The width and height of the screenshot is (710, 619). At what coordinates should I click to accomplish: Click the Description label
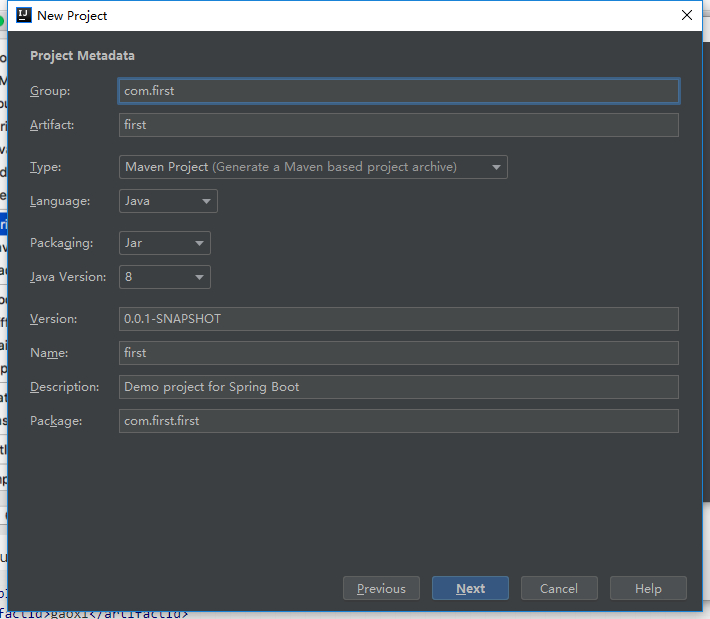pyautogui.click(x=64, y=387)
